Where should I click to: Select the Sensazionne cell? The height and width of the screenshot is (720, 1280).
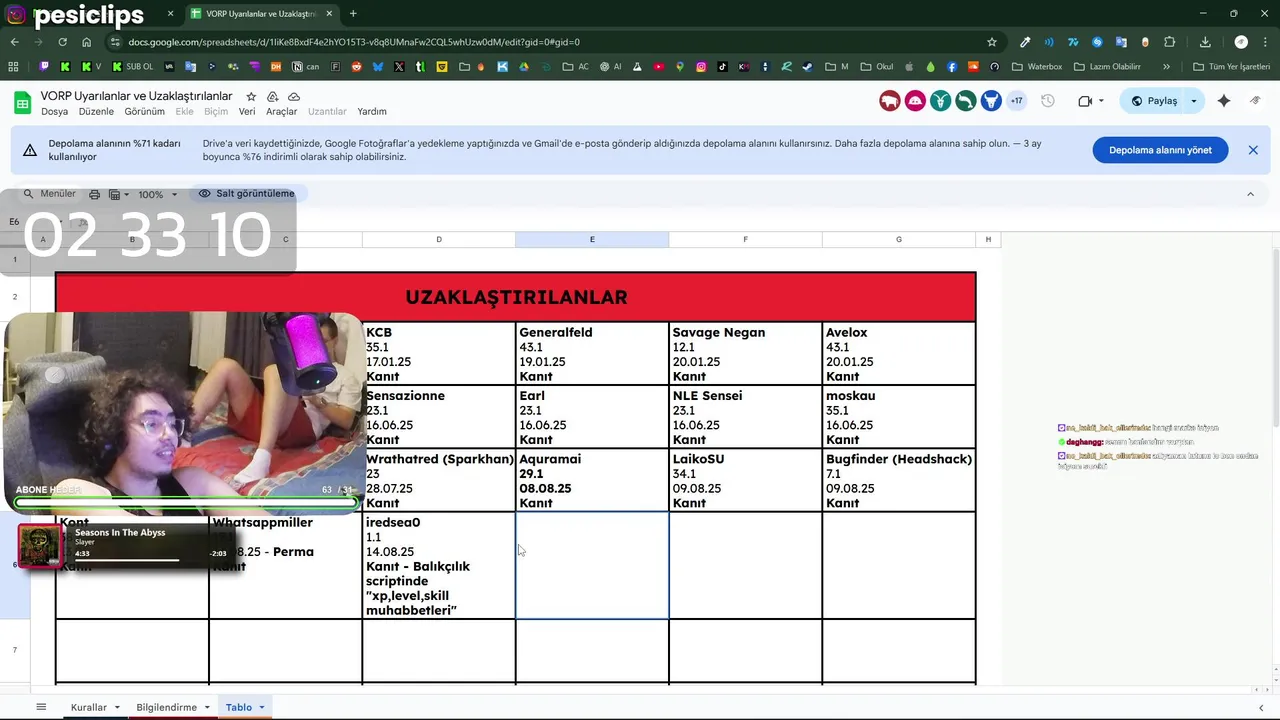point(439,417)
